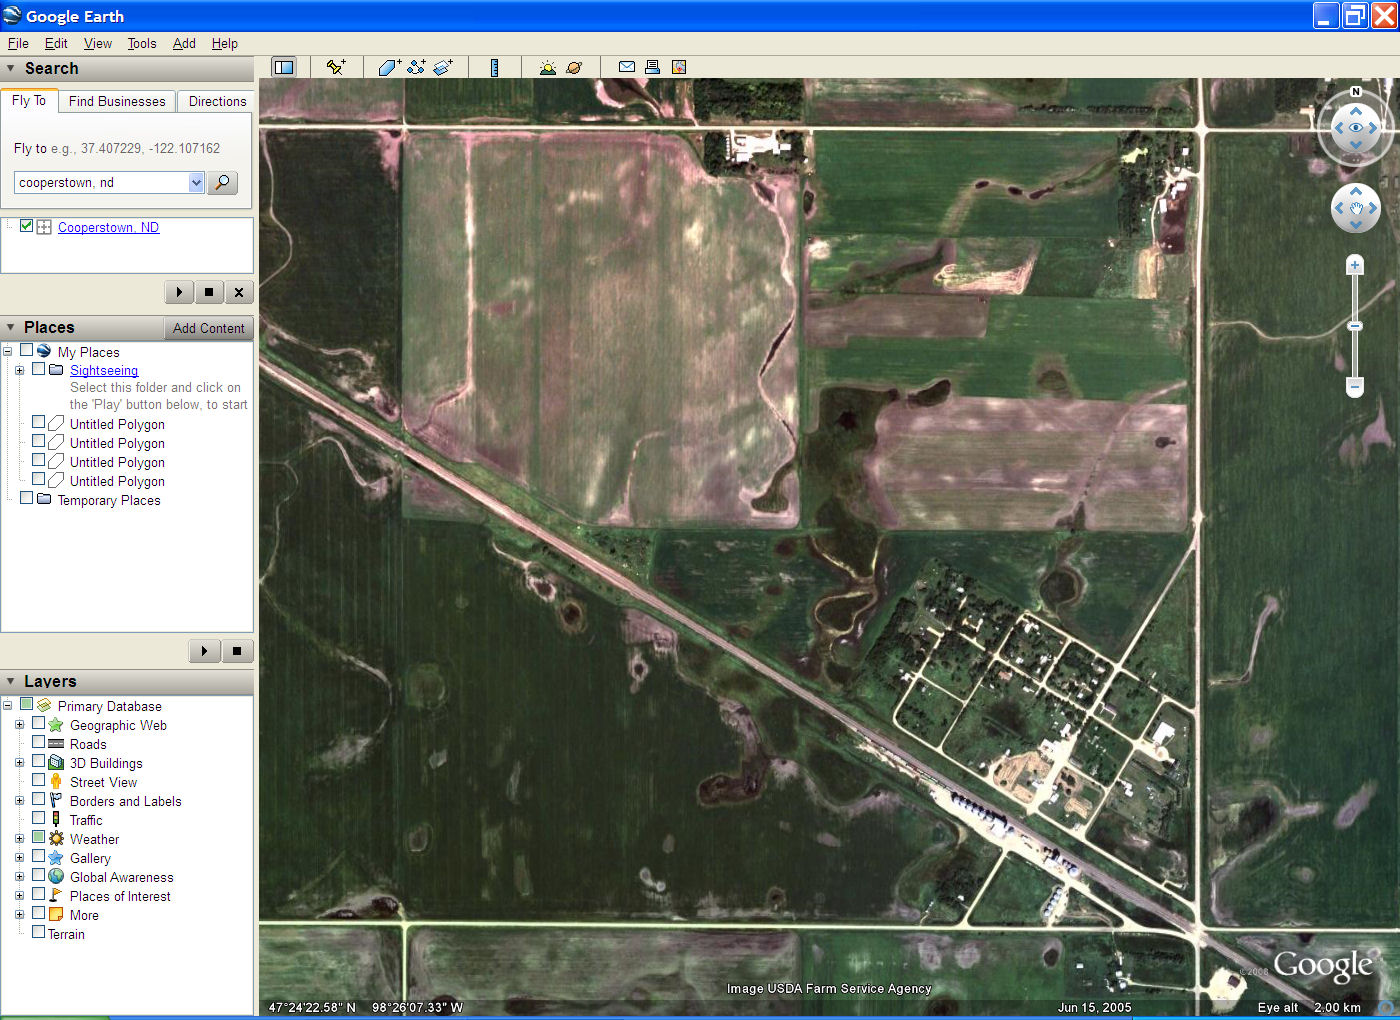Open the Sightseeing folder link
This screenshot has width=1400, height=1020.
[104, 370]
